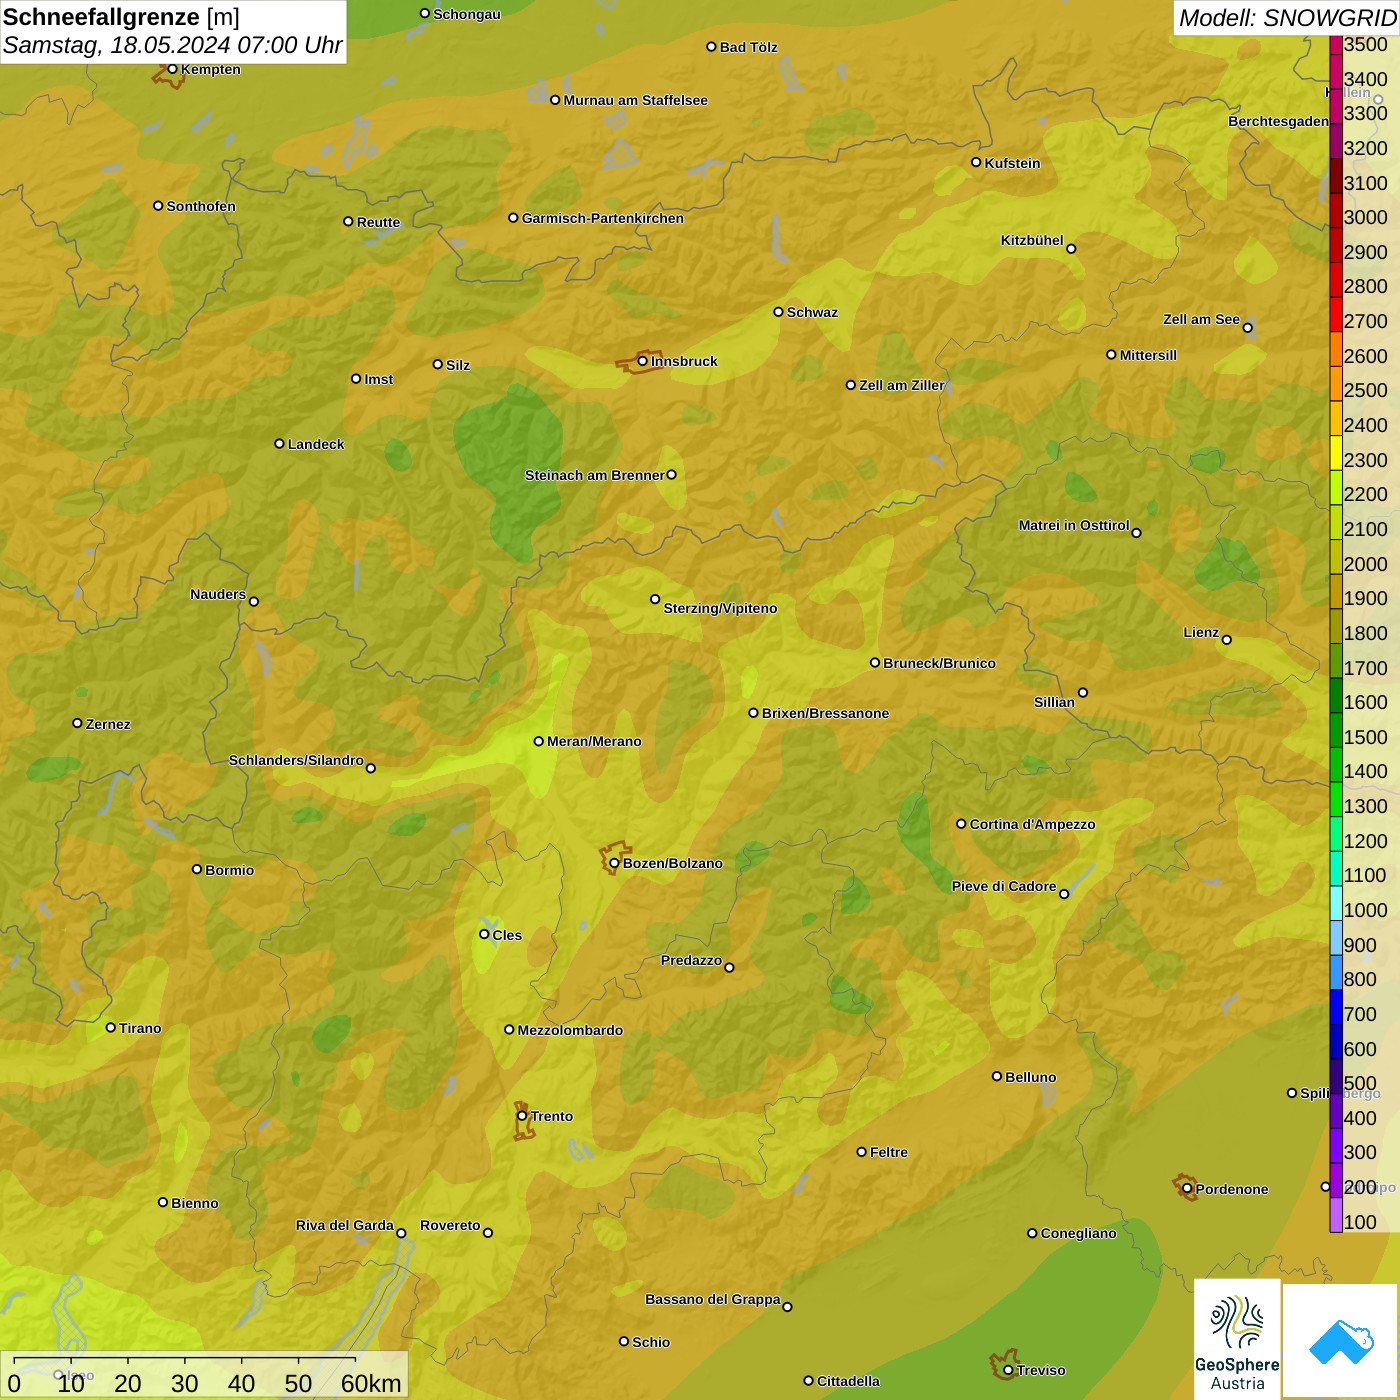The height and width of the screenshot is (1400, 1400).
Task: Click the Sonthofen label
Action: click(x=201, y=206)
